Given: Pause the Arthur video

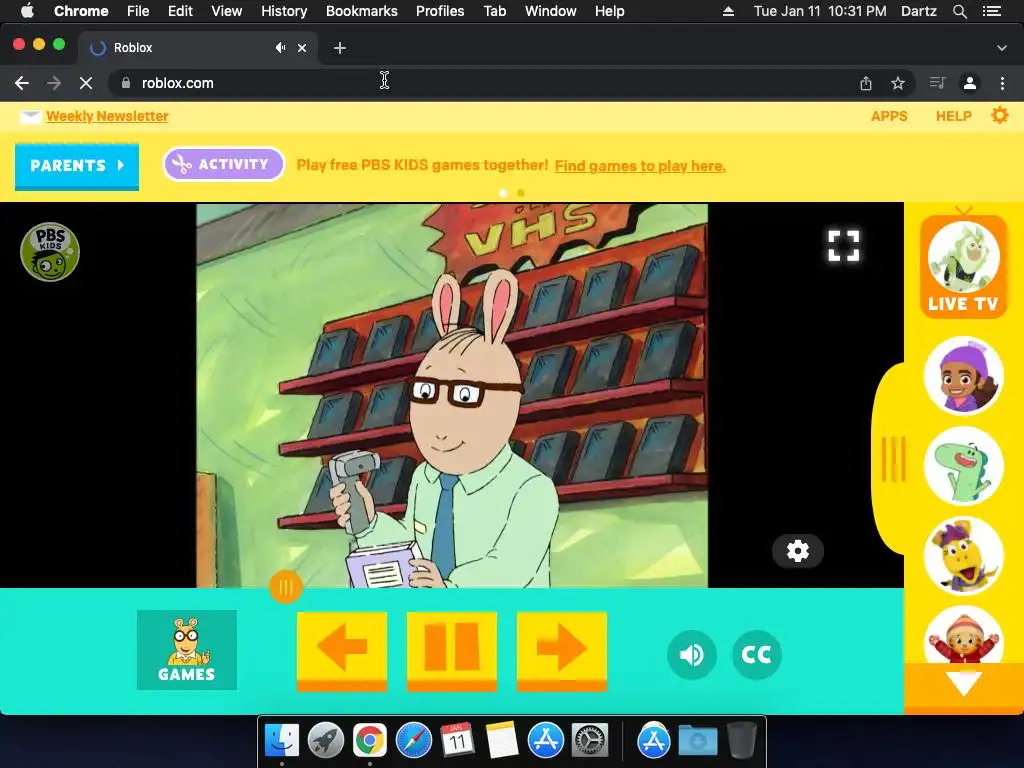Looking at the screenshot, I should pos(452,650).
